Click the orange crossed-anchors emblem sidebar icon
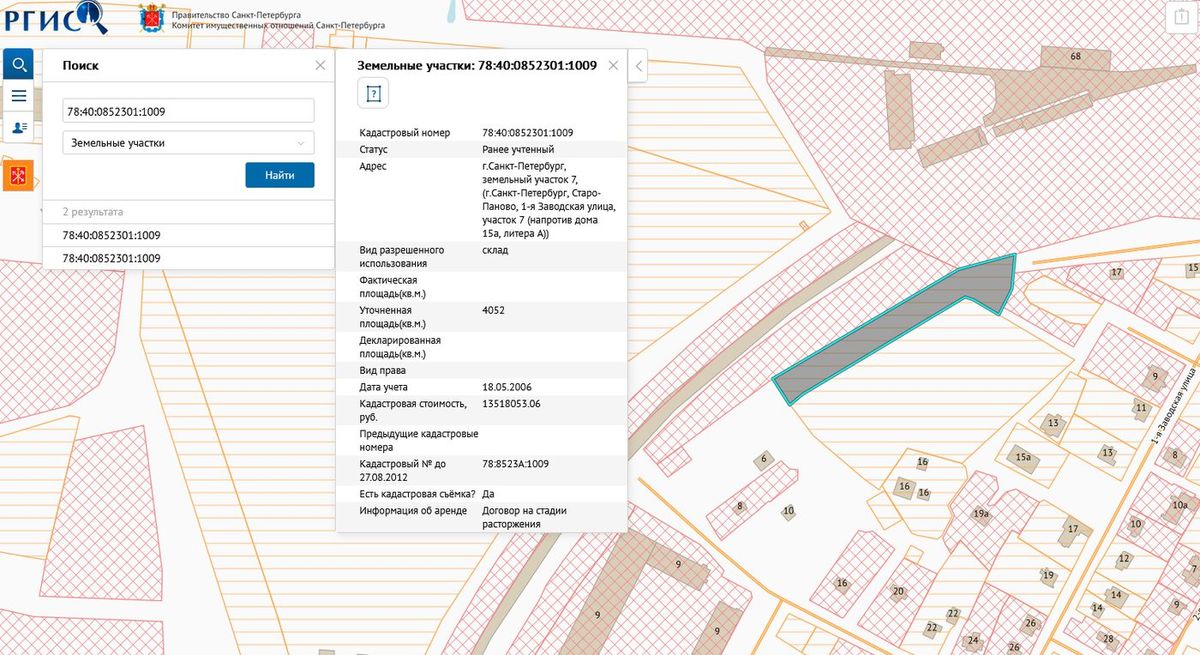1200x655 pixels. [x=18, y=175]
